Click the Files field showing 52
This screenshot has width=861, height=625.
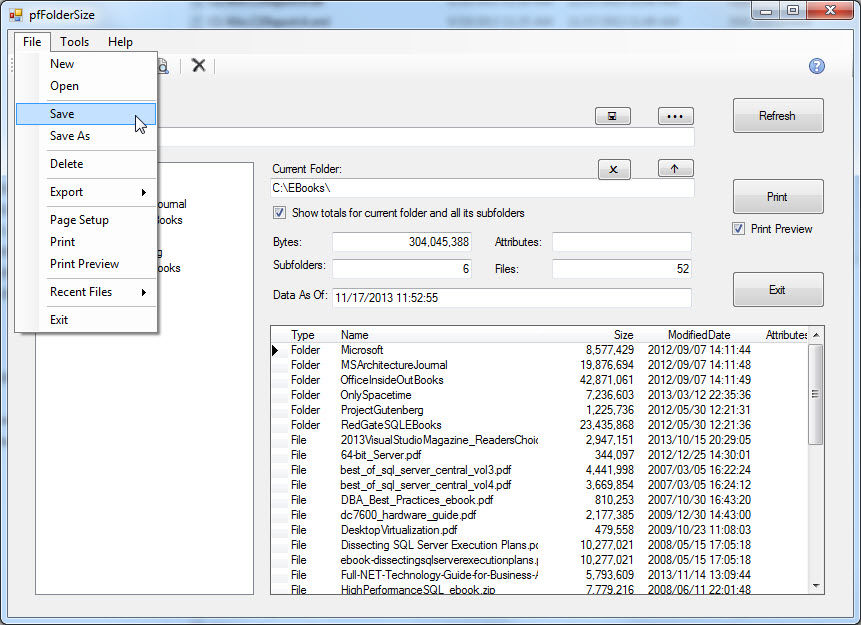(622, 269)
